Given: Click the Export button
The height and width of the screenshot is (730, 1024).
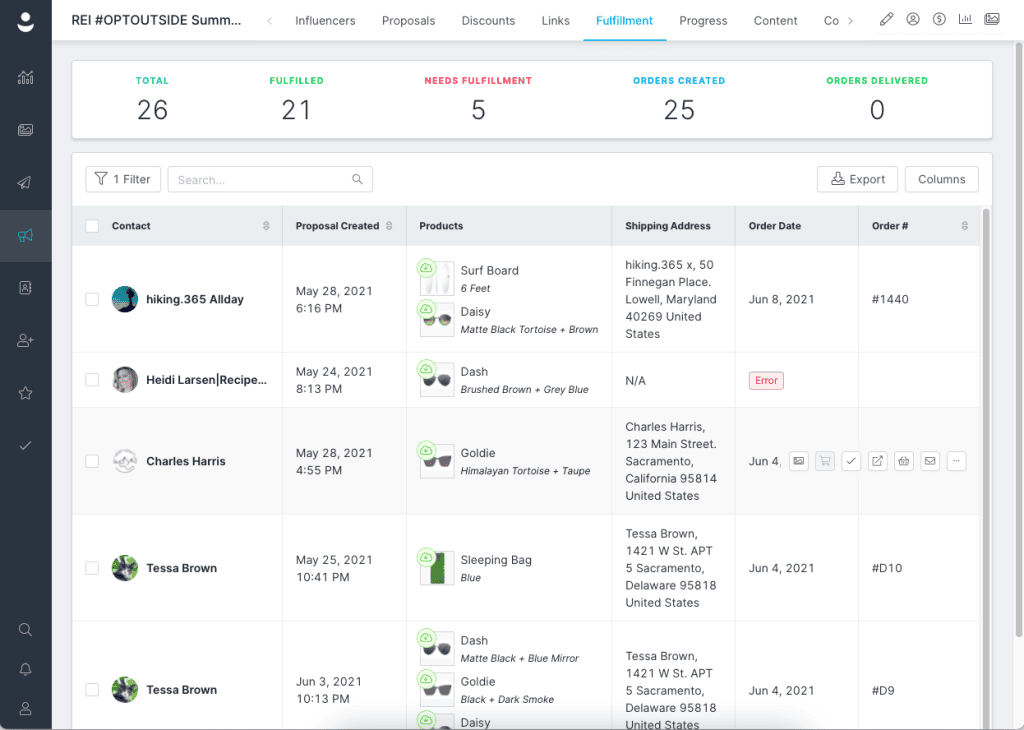Looking at the screenshot, I should (857, 180).
